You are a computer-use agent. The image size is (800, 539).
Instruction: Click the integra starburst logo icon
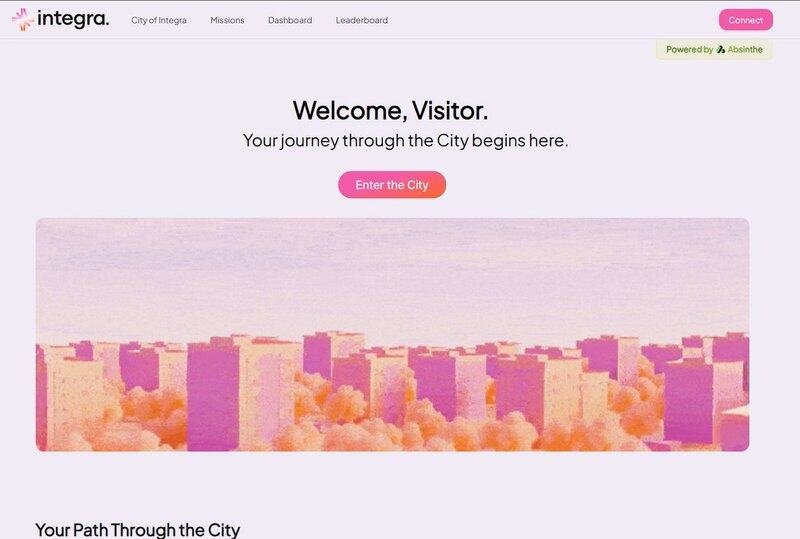click(x=22, y=19)
